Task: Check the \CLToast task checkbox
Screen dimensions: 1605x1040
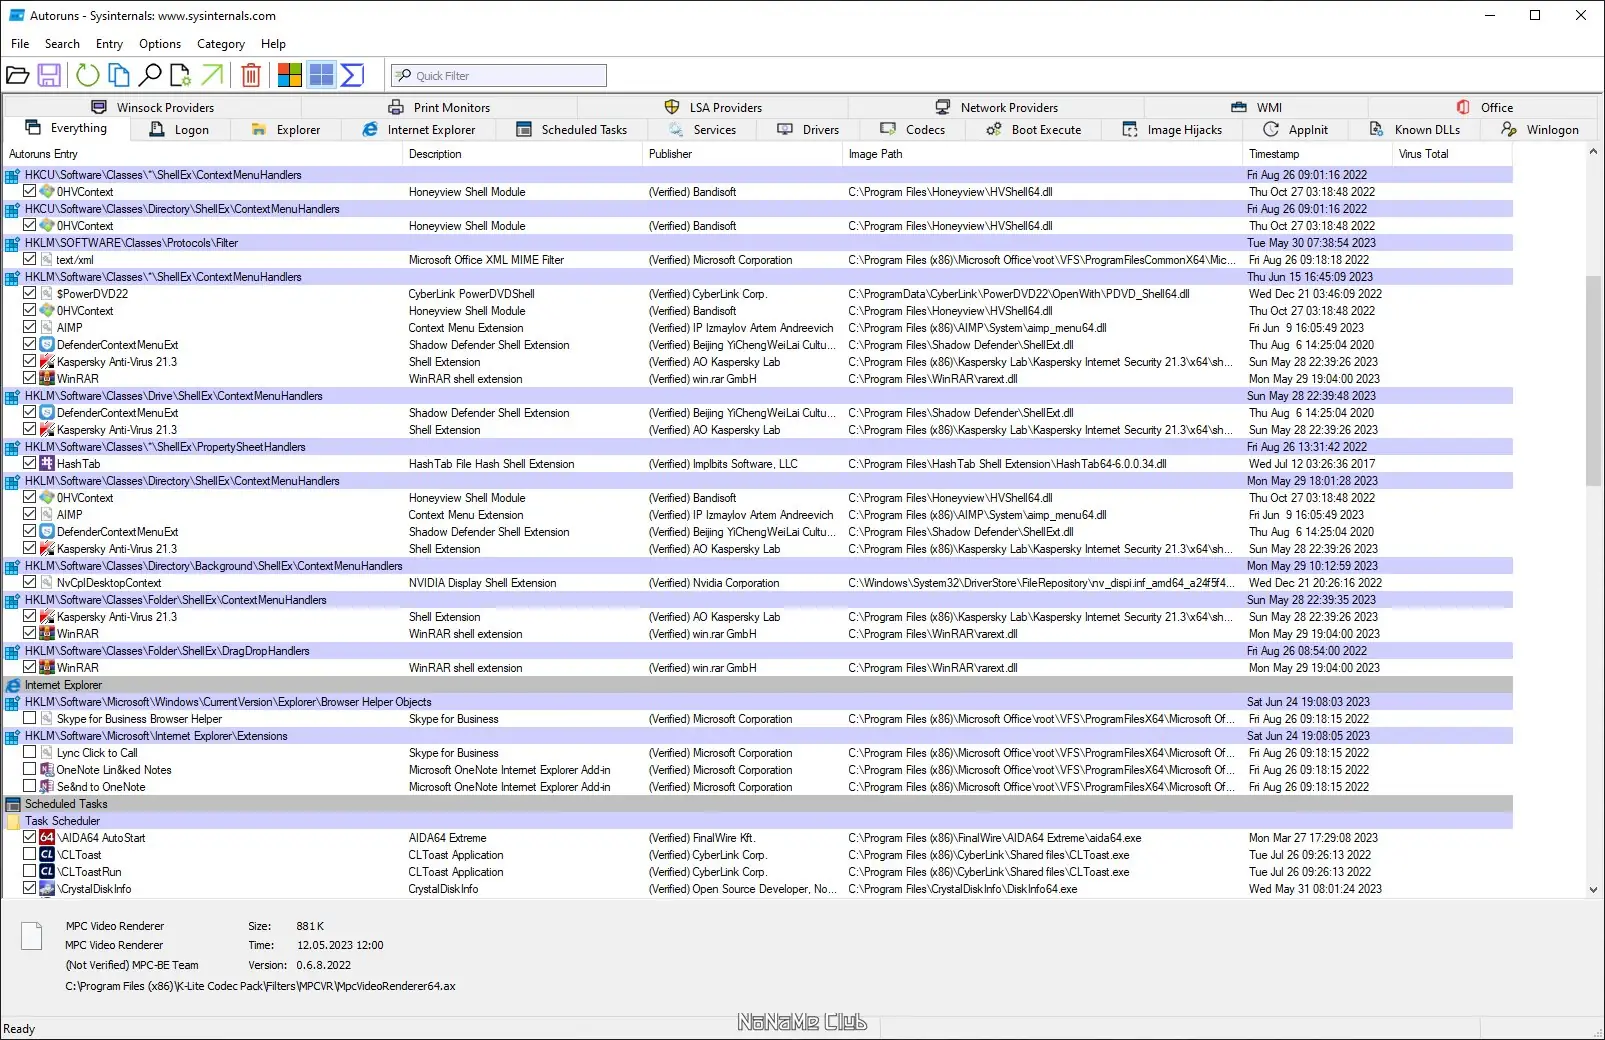Action: coord(30,855)
